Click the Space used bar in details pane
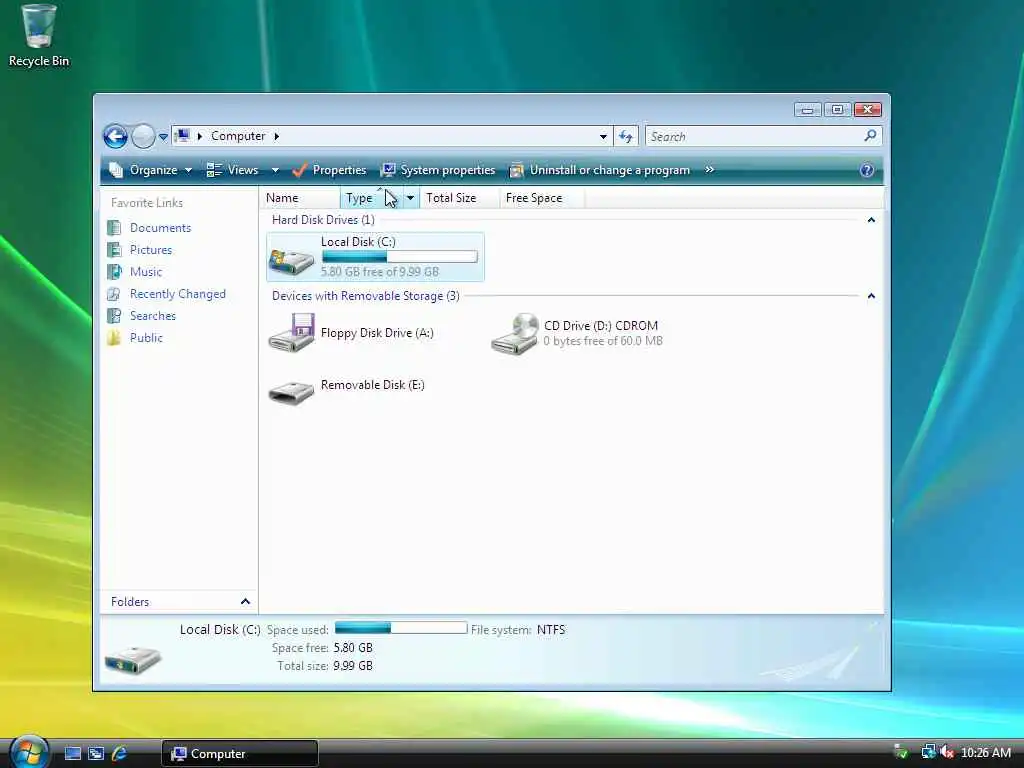Screen dimensions: 1024x768 click(x=401, y=628)
